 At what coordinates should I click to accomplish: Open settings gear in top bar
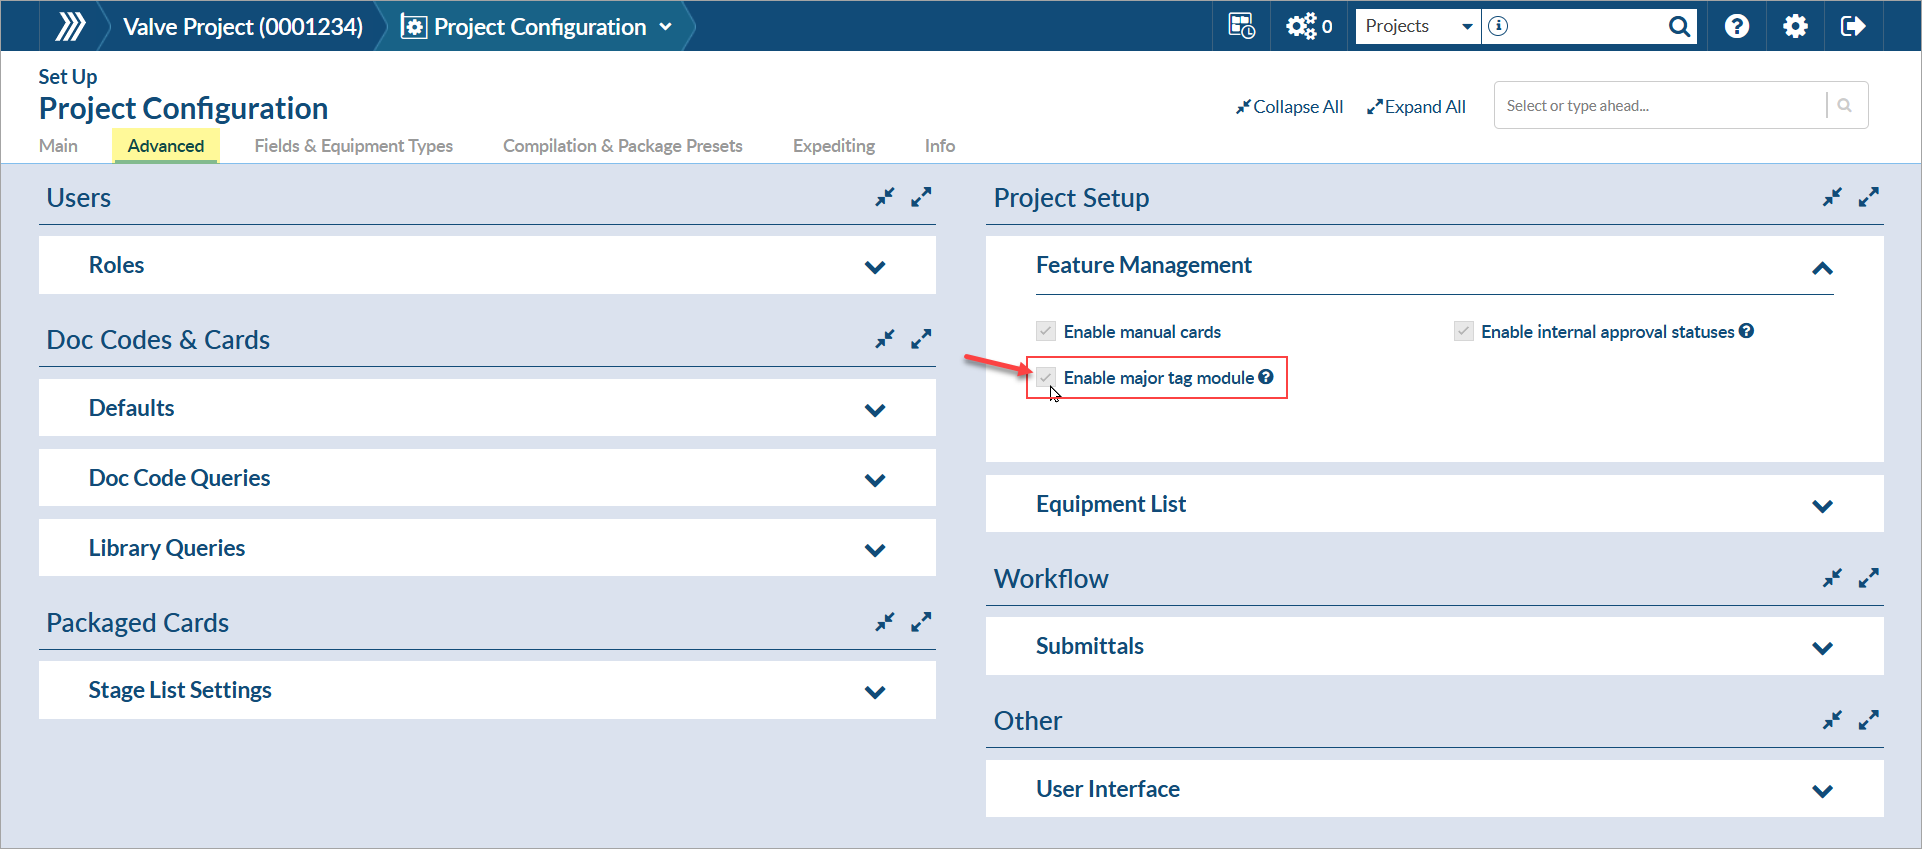(x=1795, y=26)
